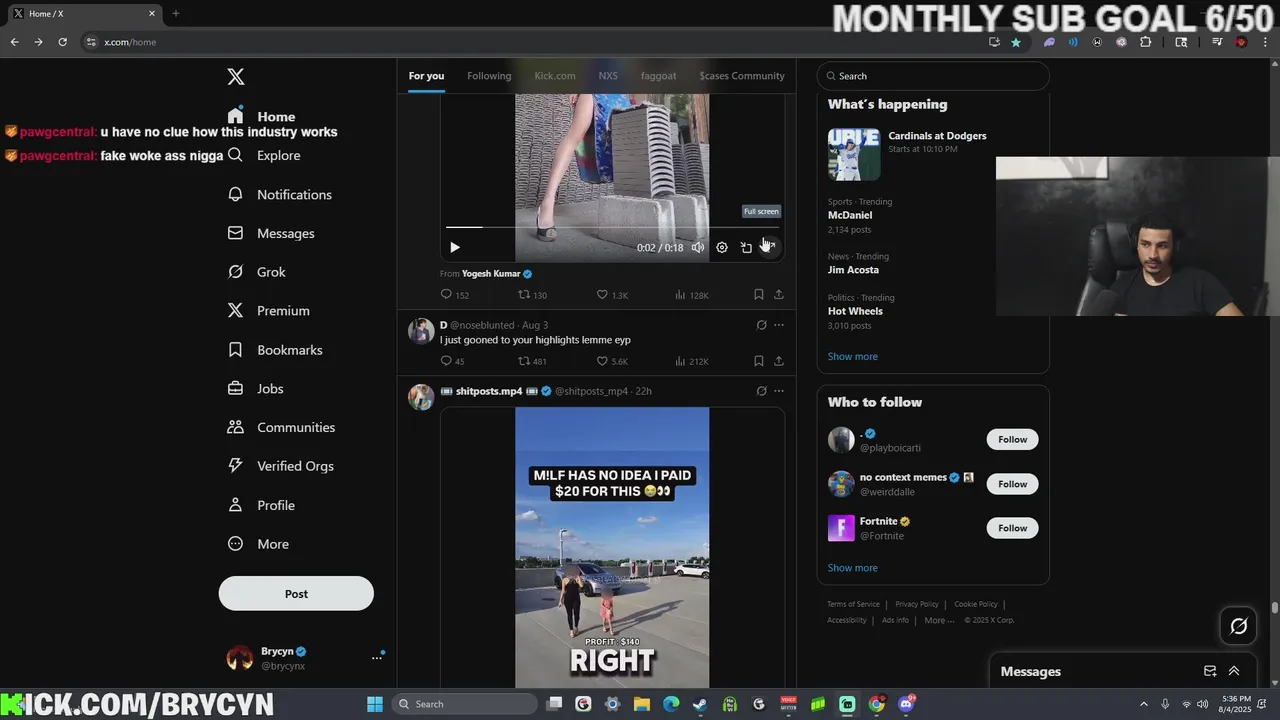This screenshot has height=720, width=1280.
Task: Switch to the $cases Community tab
Action: [x=742, y=76]
